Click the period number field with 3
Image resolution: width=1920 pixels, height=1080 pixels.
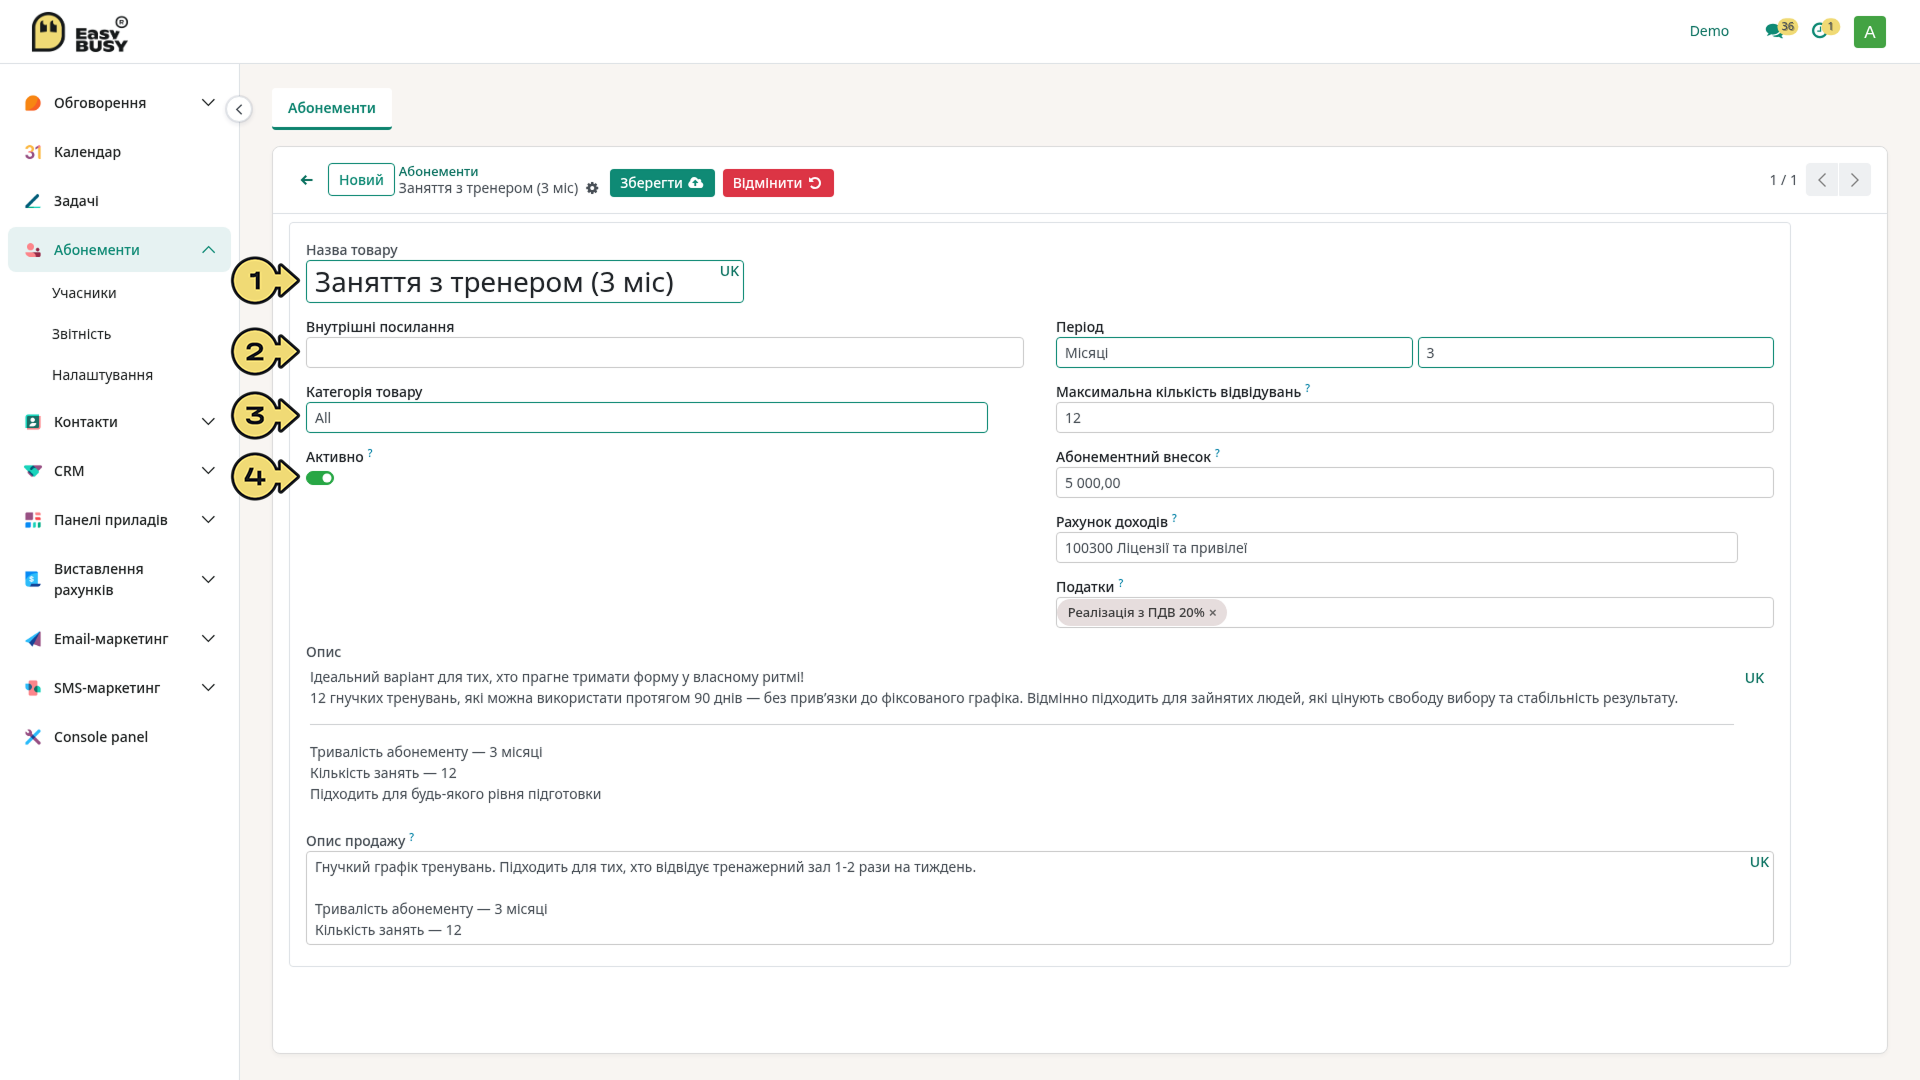(x=1595, y=353)
